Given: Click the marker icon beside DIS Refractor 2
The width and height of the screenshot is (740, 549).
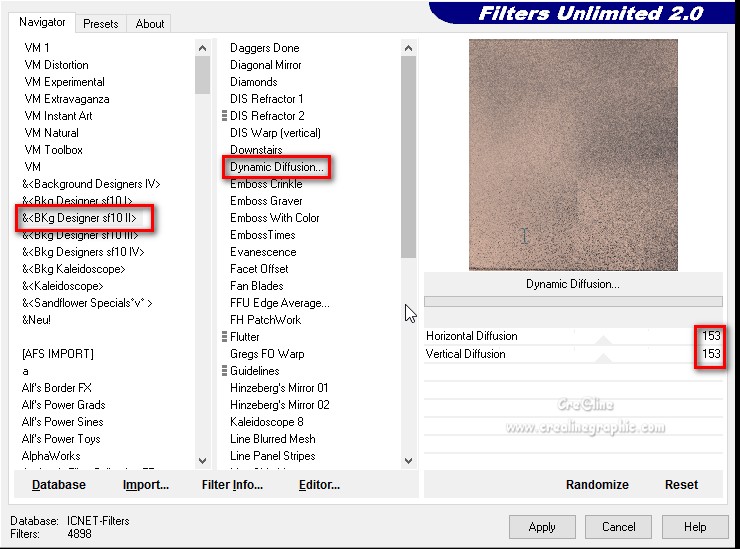Looking at the screenshot, I should point(225,116).
